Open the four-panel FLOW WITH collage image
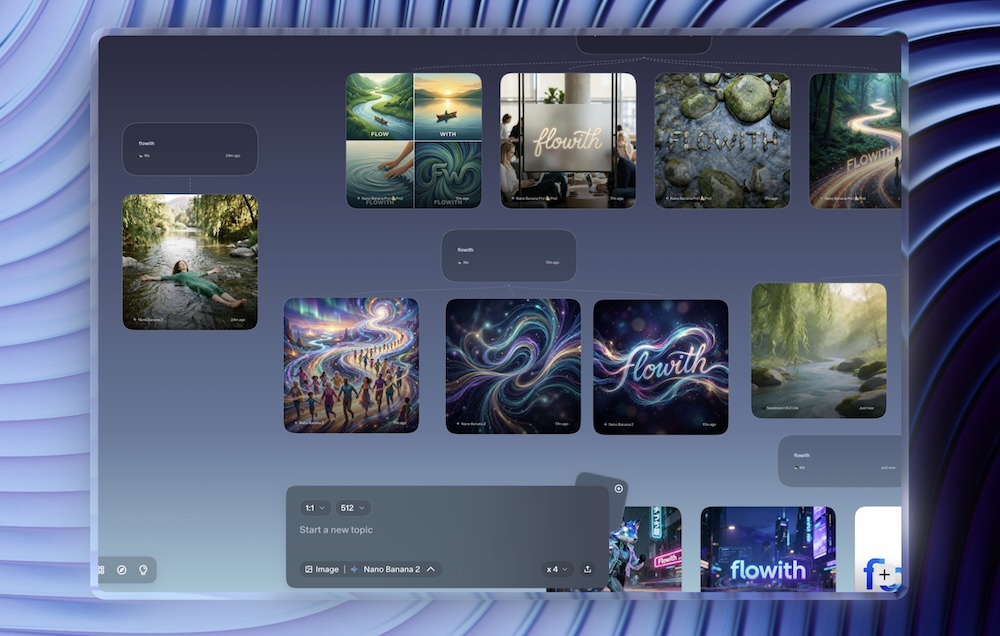Screen dimensions: 1000x636 [414, 140]
